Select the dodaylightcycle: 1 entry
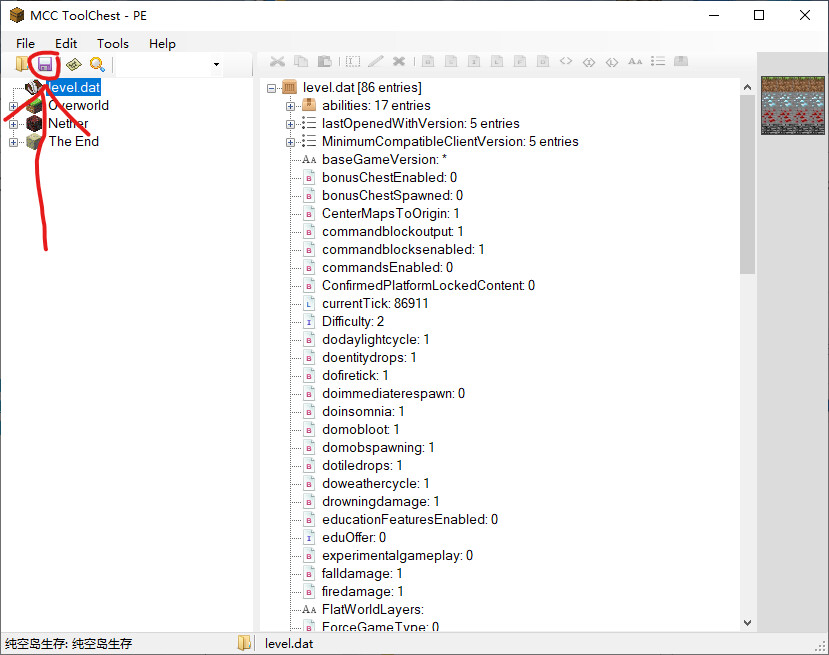The image size is (829, 655). click(376, 339)
